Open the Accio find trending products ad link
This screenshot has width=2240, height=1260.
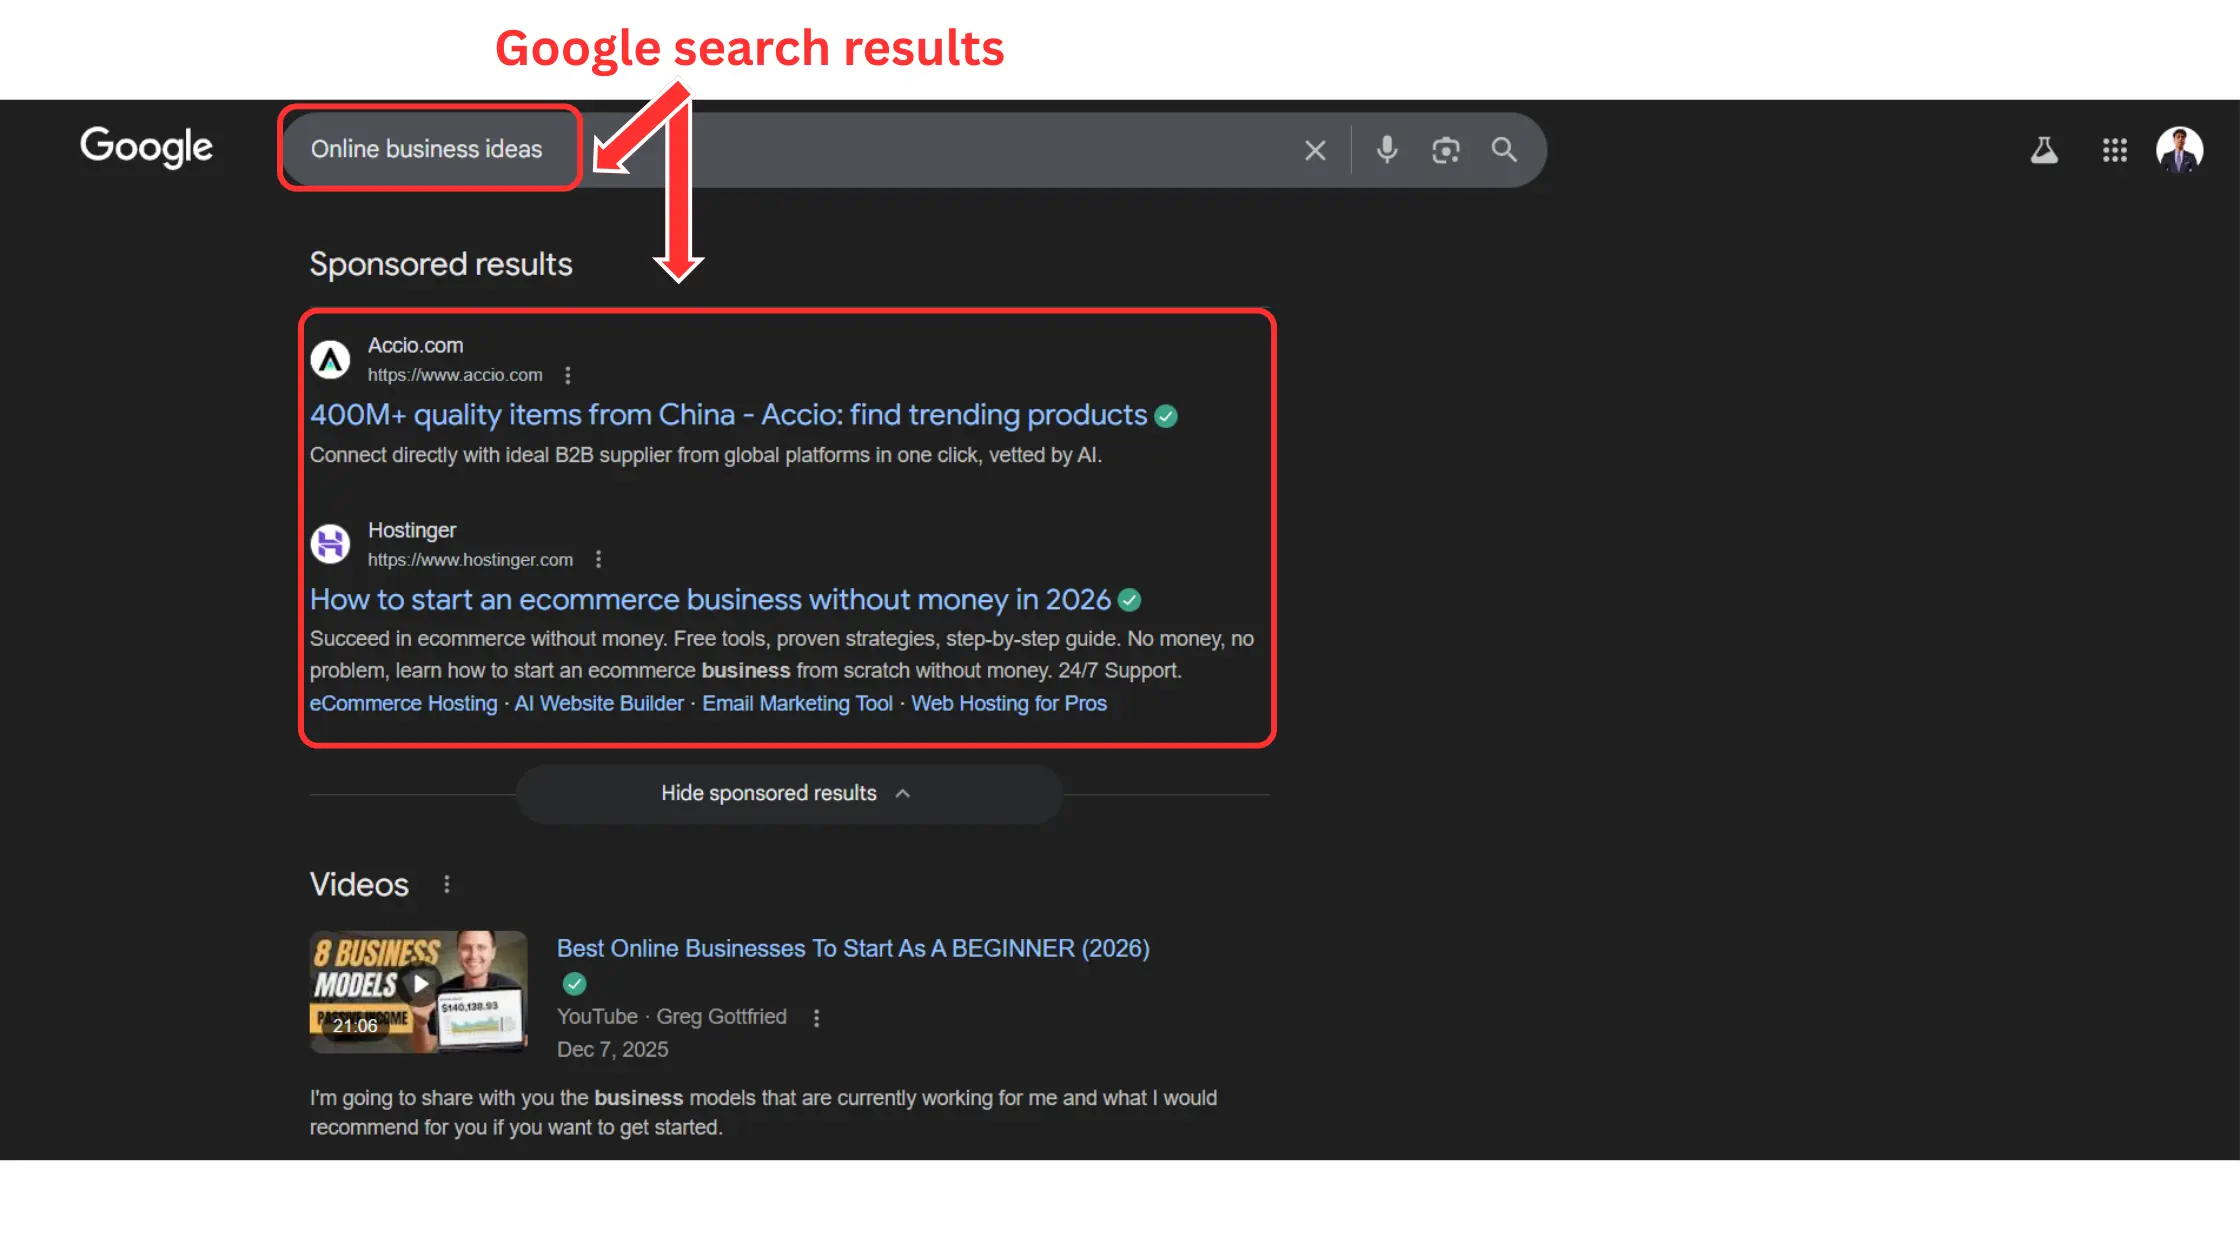click(x=728, y=415)
